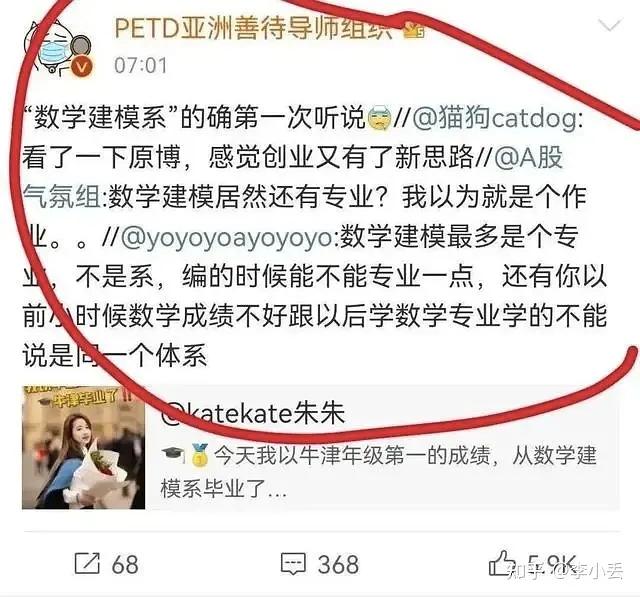The height and width of the screenshot is (597, 640).
Task: Tap the sick-face emoji in post
Action: point(380,119)
